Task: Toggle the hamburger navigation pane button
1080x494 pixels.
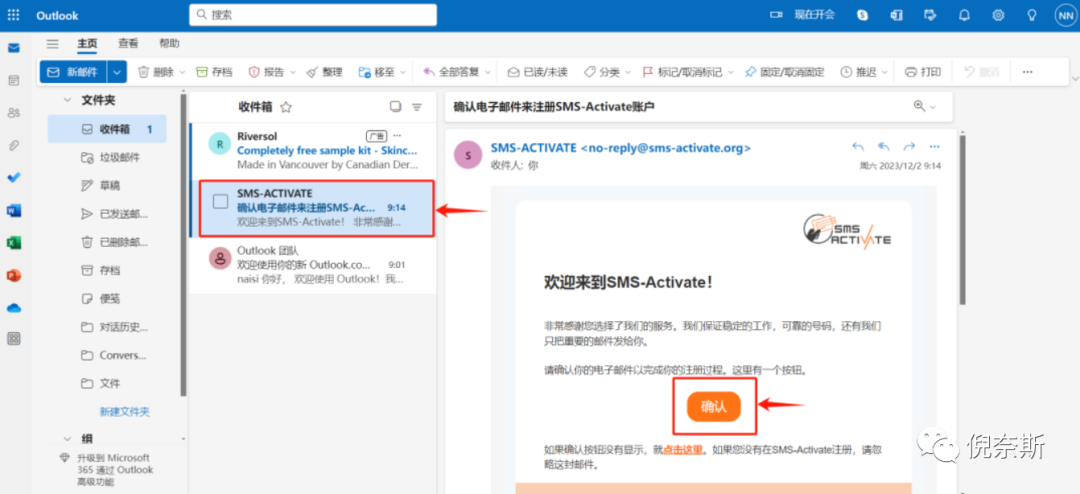Action: 52,44
